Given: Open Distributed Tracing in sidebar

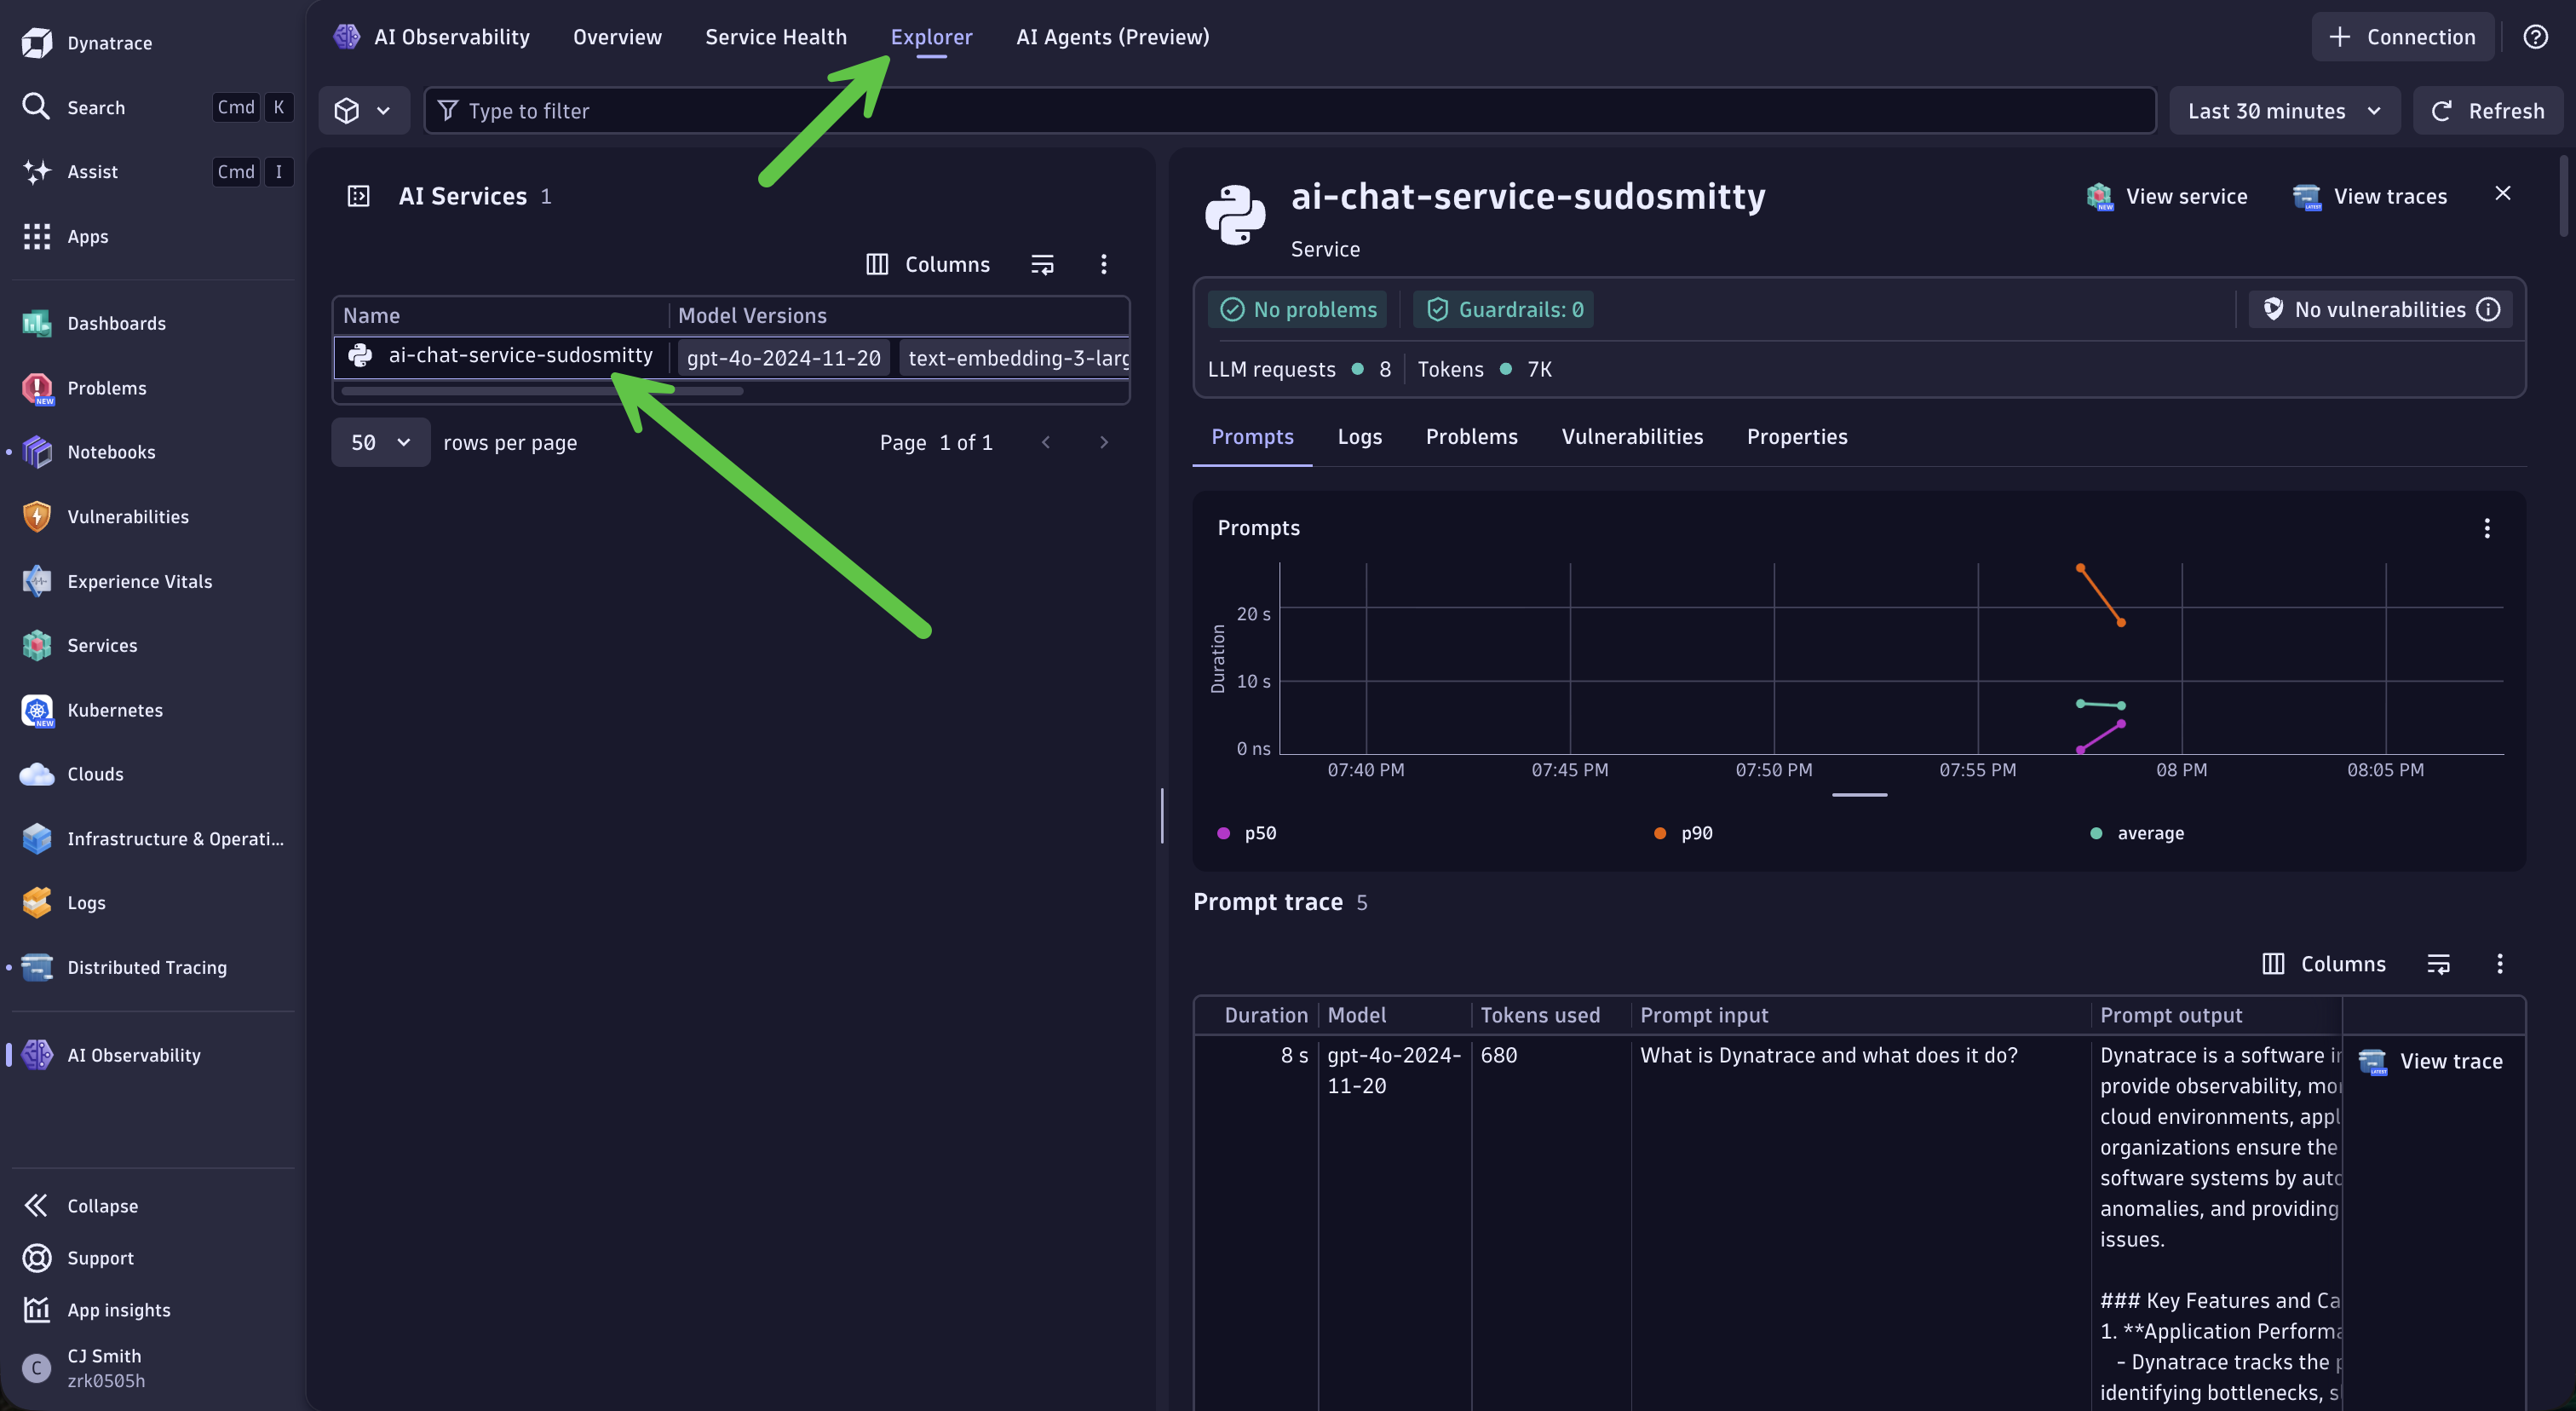Looking at the screenshot, I should click(146, 967).
